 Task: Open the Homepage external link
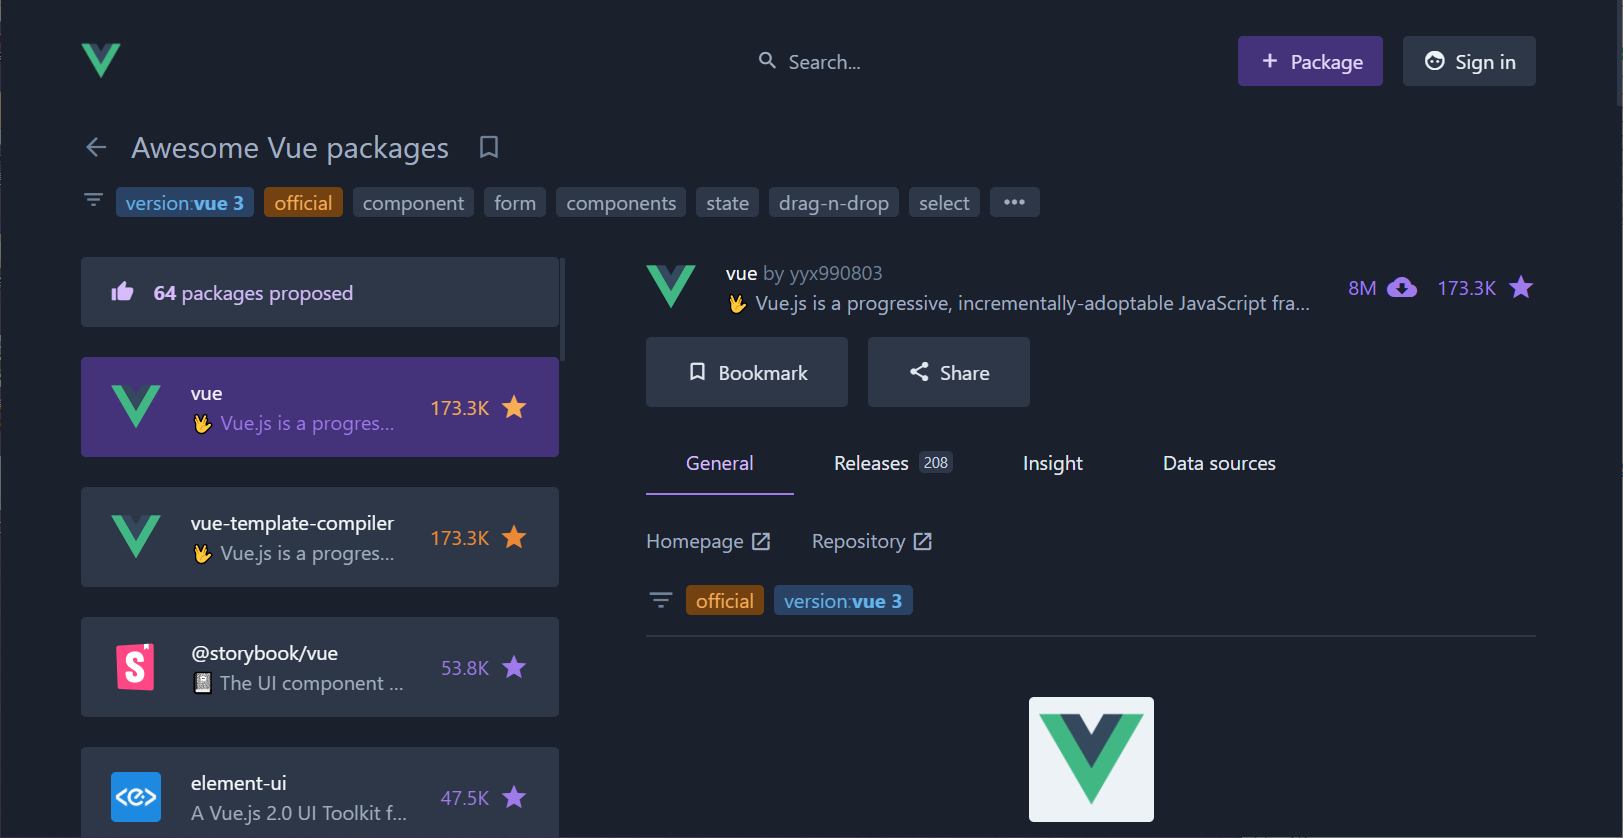point(708,541)
